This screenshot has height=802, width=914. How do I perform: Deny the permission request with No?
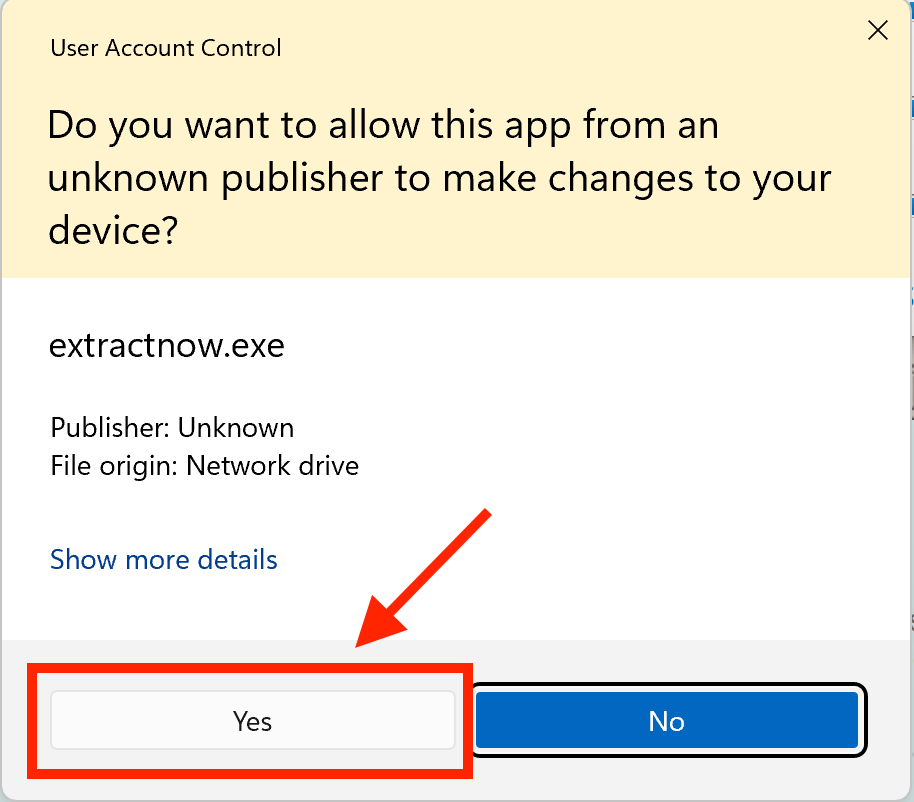(667, 720)
